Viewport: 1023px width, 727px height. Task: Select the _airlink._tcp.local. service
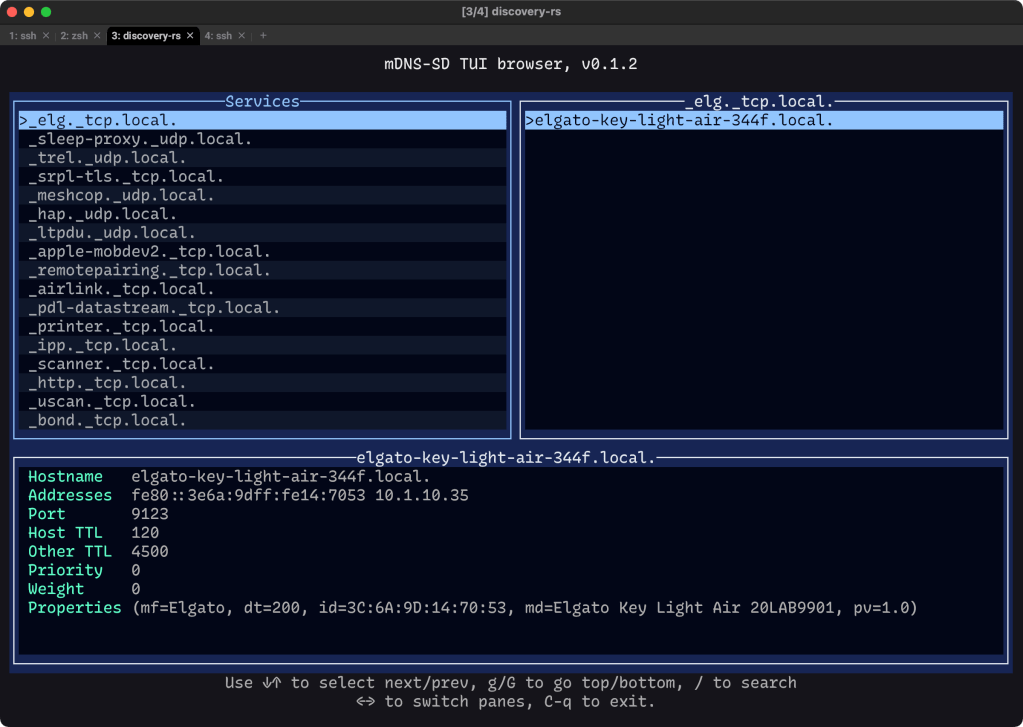(x=121, y=289)
